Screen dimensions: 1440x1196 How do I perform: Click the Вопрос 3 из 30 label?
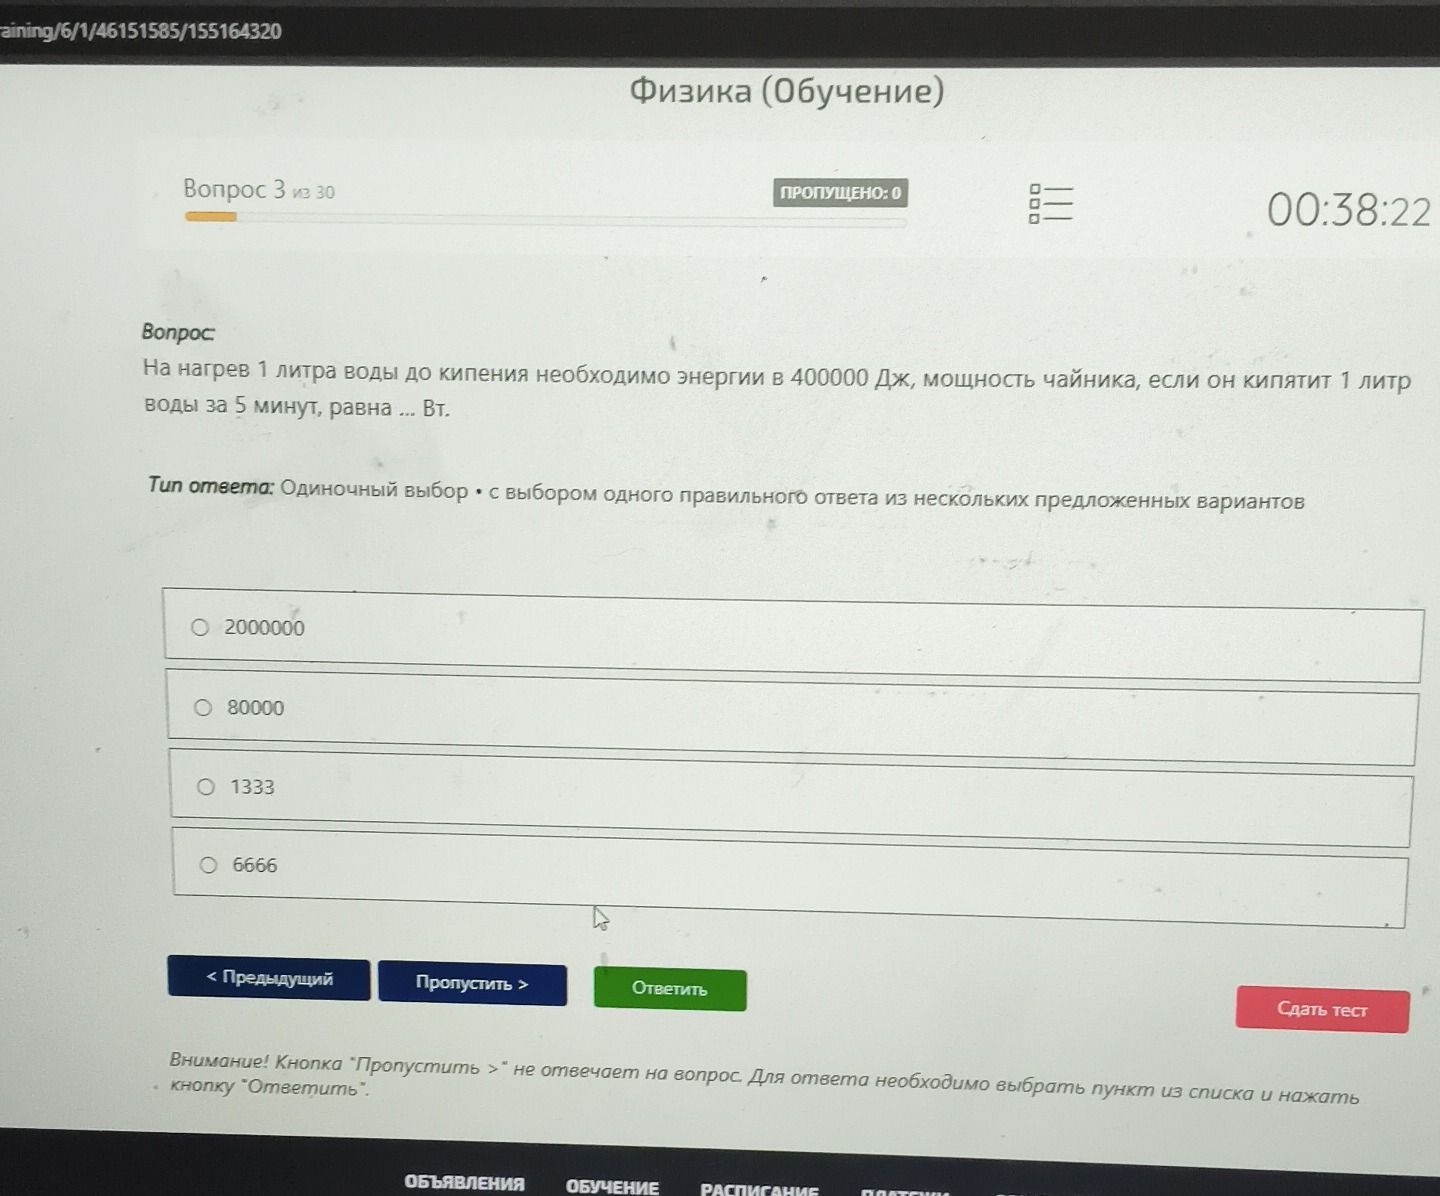click(258, 190)
